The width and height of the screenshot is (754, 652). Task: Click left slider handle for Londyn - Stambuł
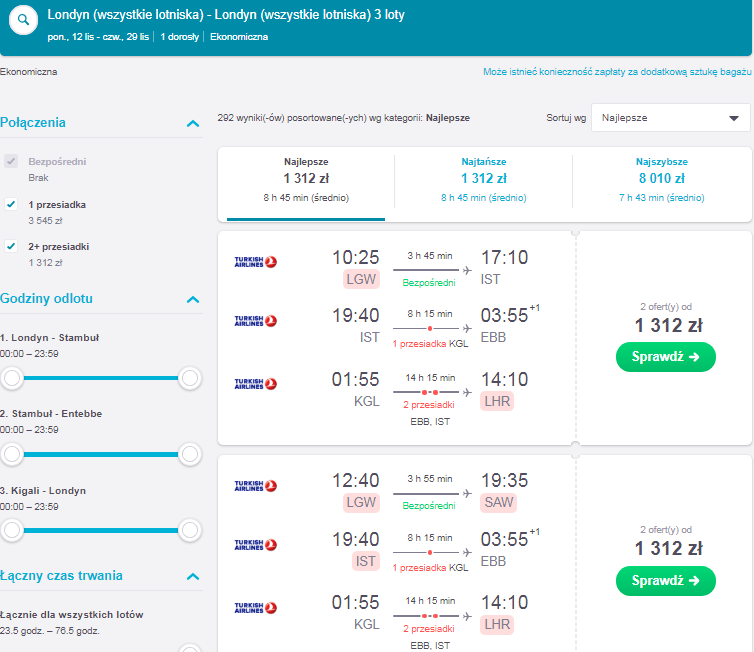coord(12,378)
